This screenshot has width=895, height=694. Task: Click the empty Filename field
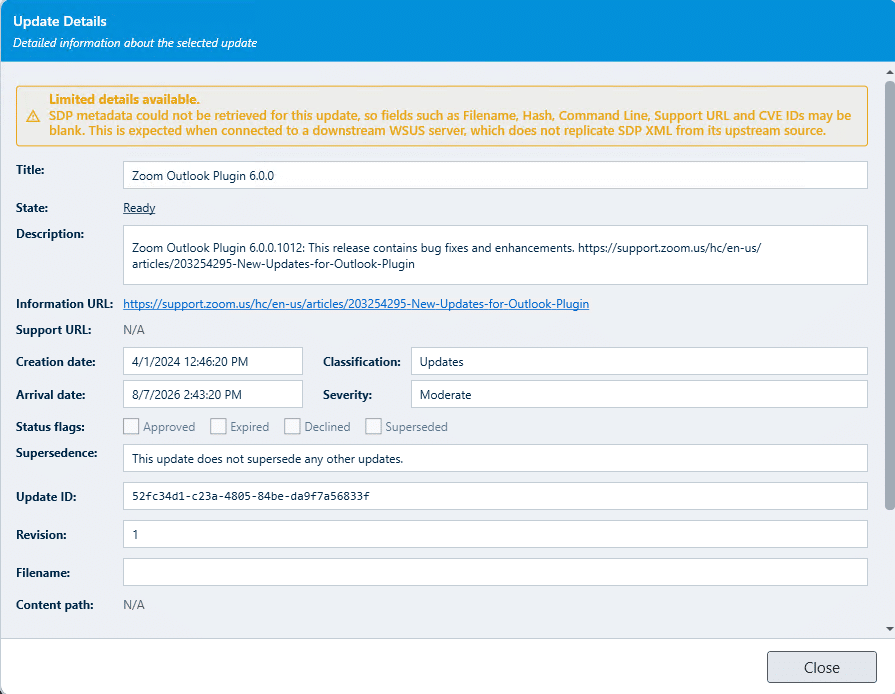(495, 572)
